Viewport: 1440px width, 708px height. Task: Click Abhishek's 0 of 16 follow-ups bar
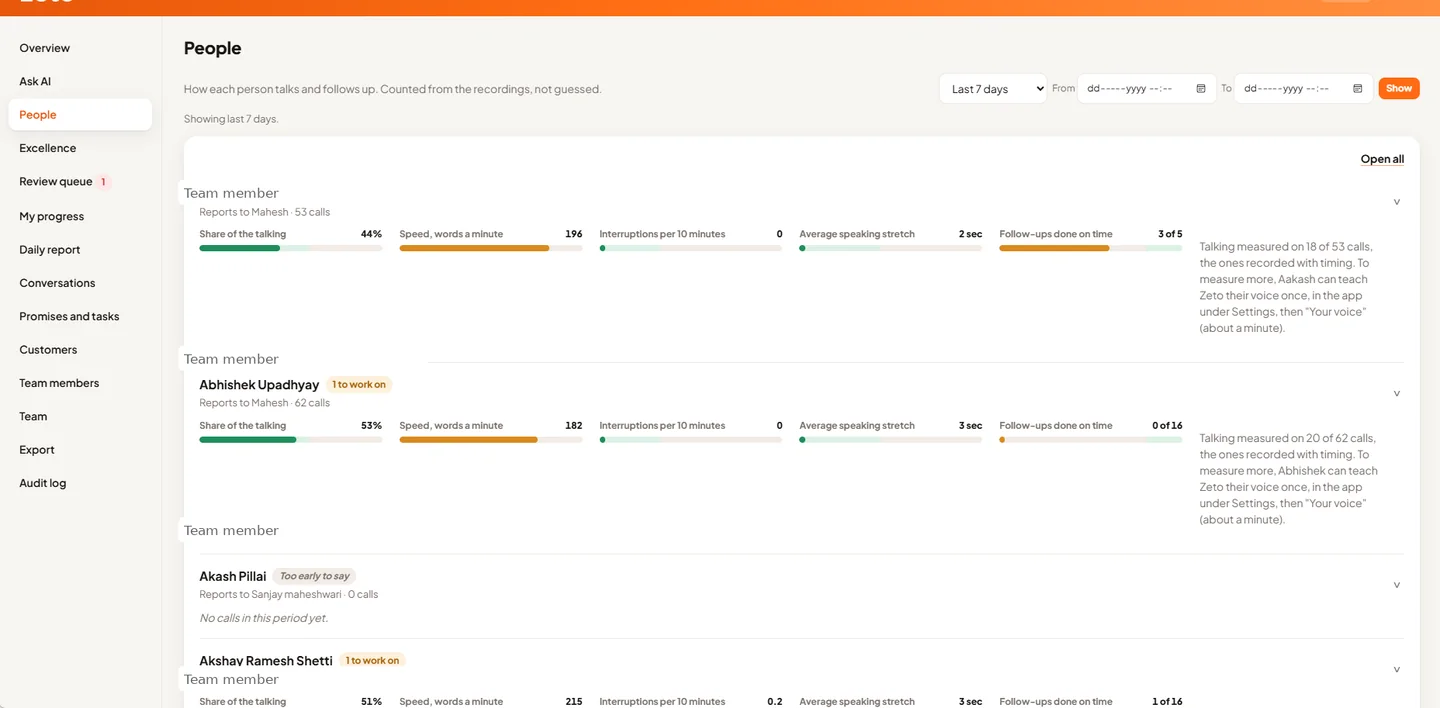coord(1091,439)
